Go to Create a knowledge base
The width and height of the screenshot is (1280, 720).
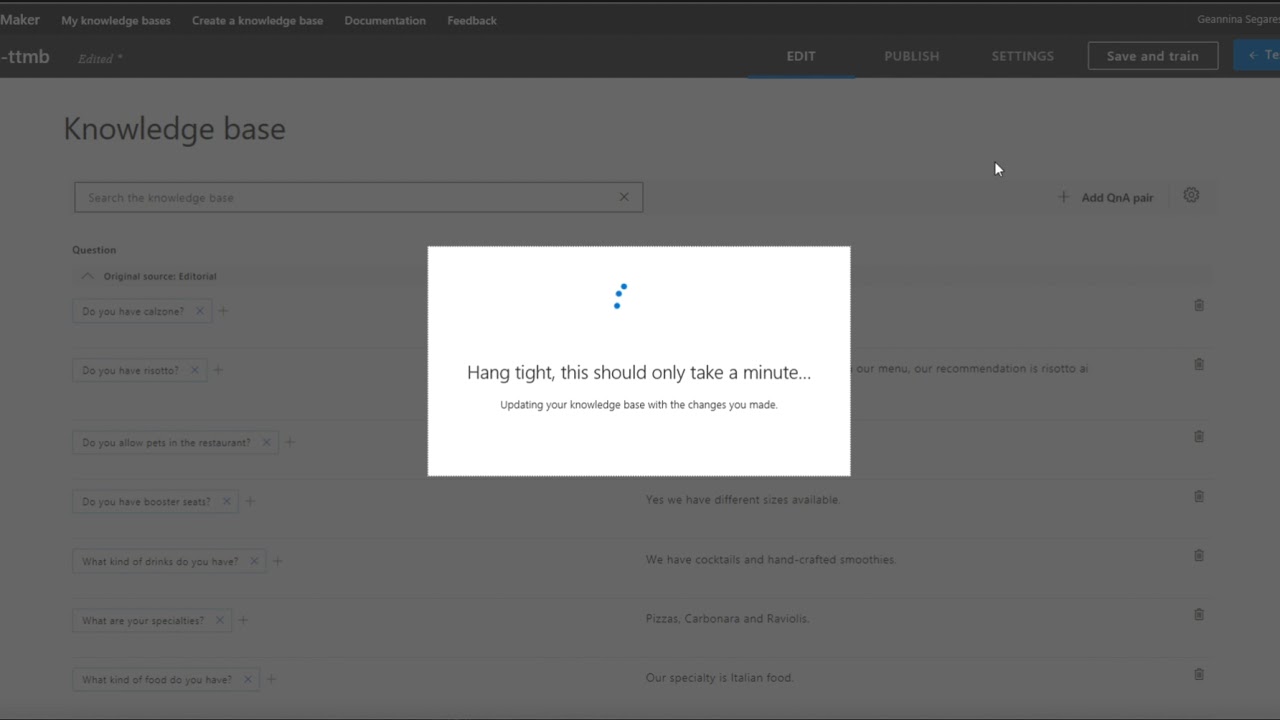pyautogui.click(x=258, y=20)
